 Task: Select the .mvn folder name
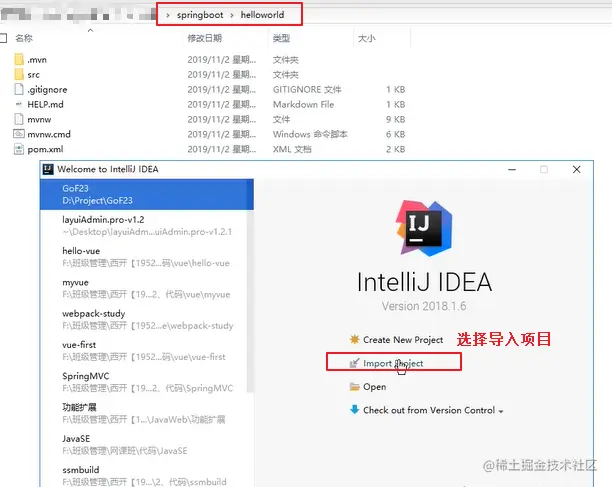tap(37, 60)
